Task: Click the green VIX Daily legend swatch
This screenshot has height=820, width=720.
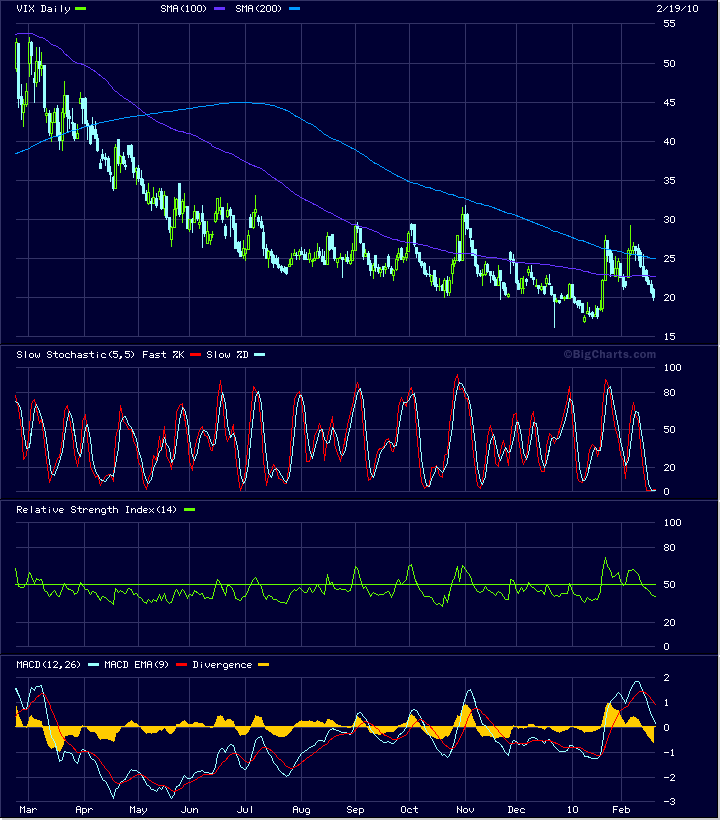Action: coord(80,9)
